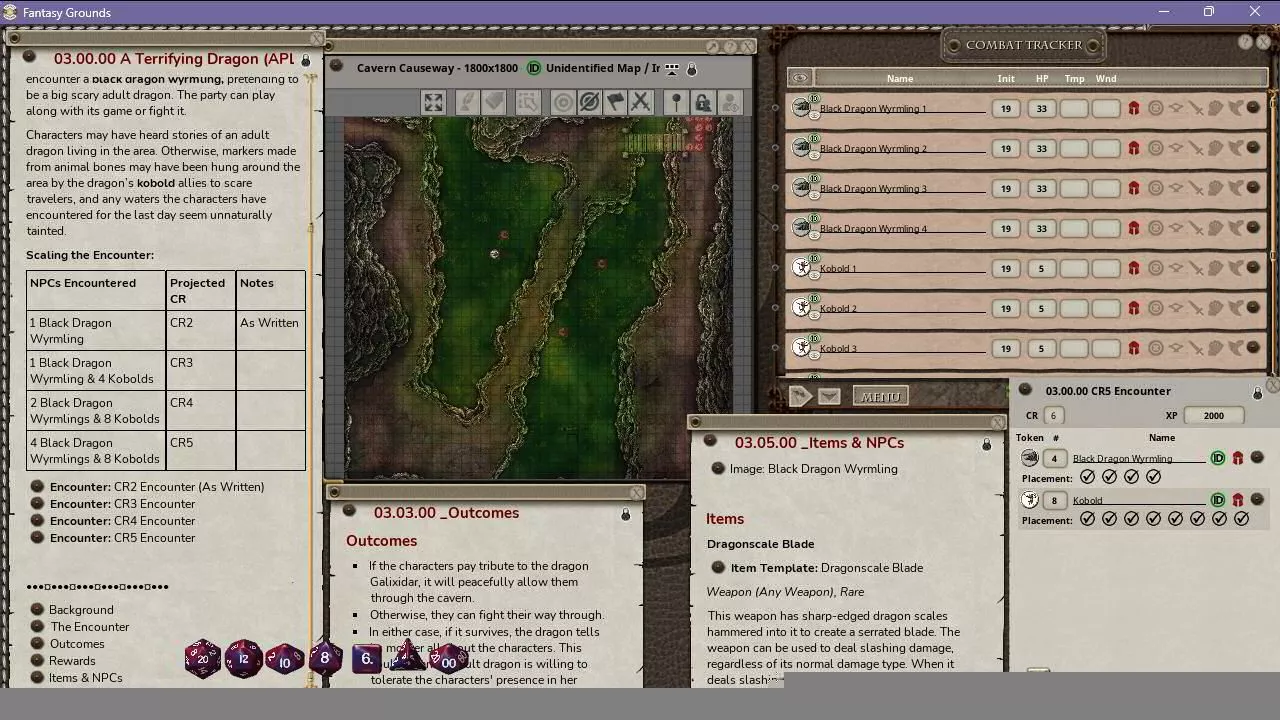Viewport: 1280px width, 720px height.
Task: Click the grayed eraser tool in map toolbar
Action: 493,102
